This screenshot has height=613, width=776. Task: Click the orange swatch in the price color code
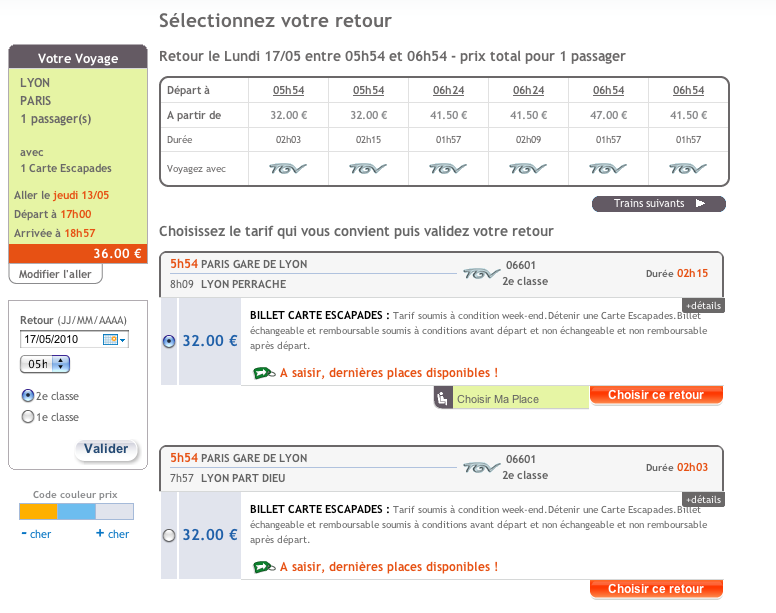click(38, 512)
